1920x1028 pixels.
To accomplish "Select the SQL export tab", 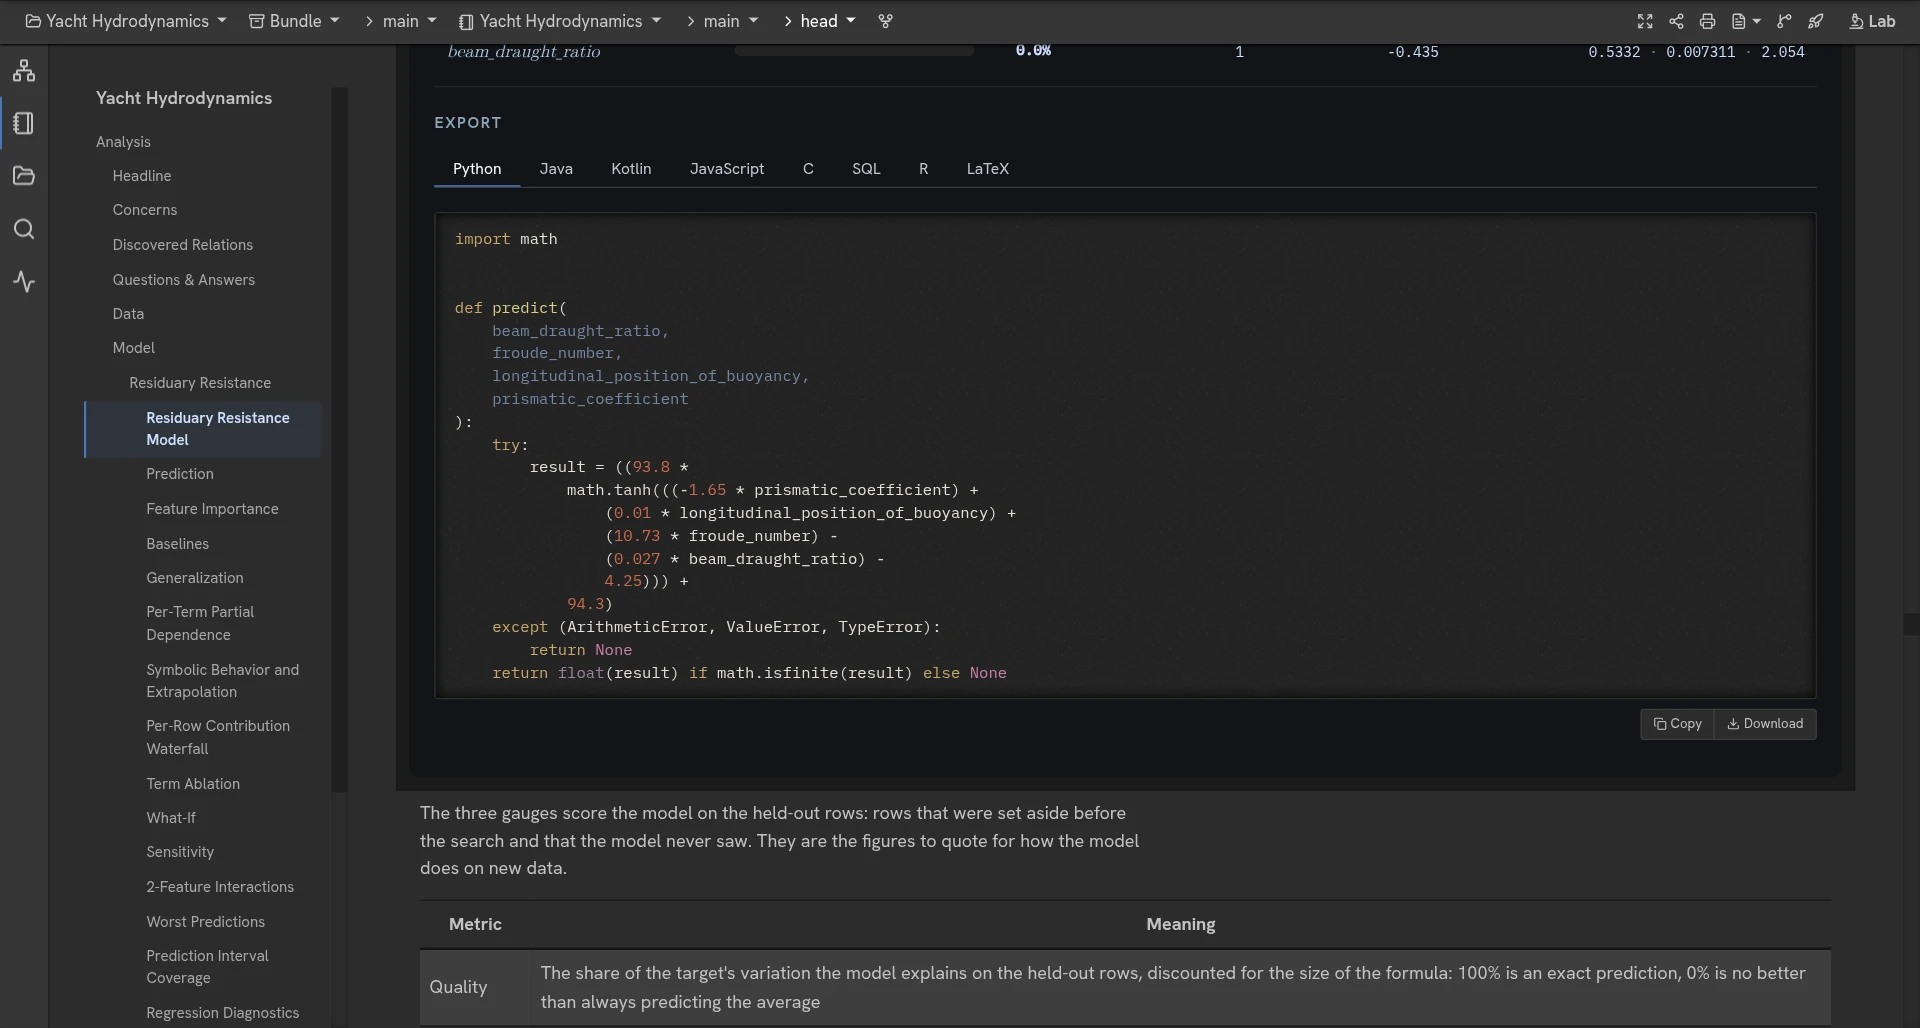I will coord(866,169).
